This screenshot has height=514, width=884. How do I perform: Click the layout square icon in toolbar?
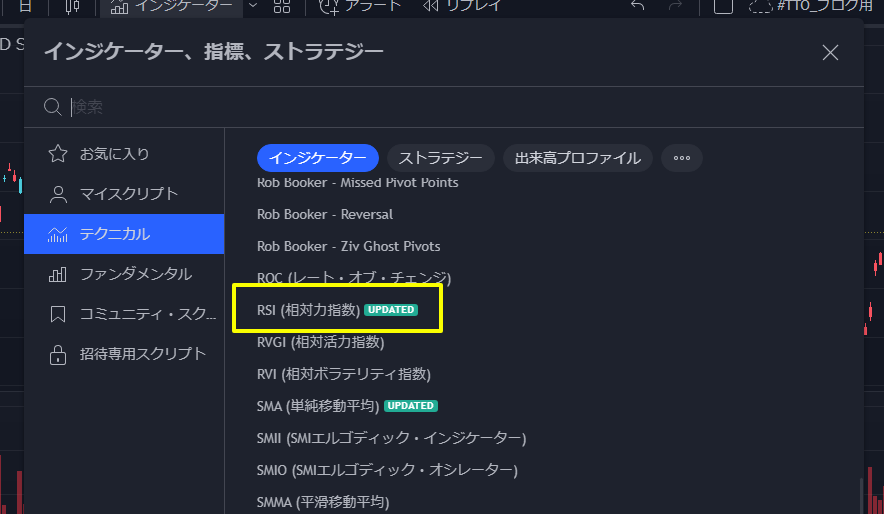(723, 6)
